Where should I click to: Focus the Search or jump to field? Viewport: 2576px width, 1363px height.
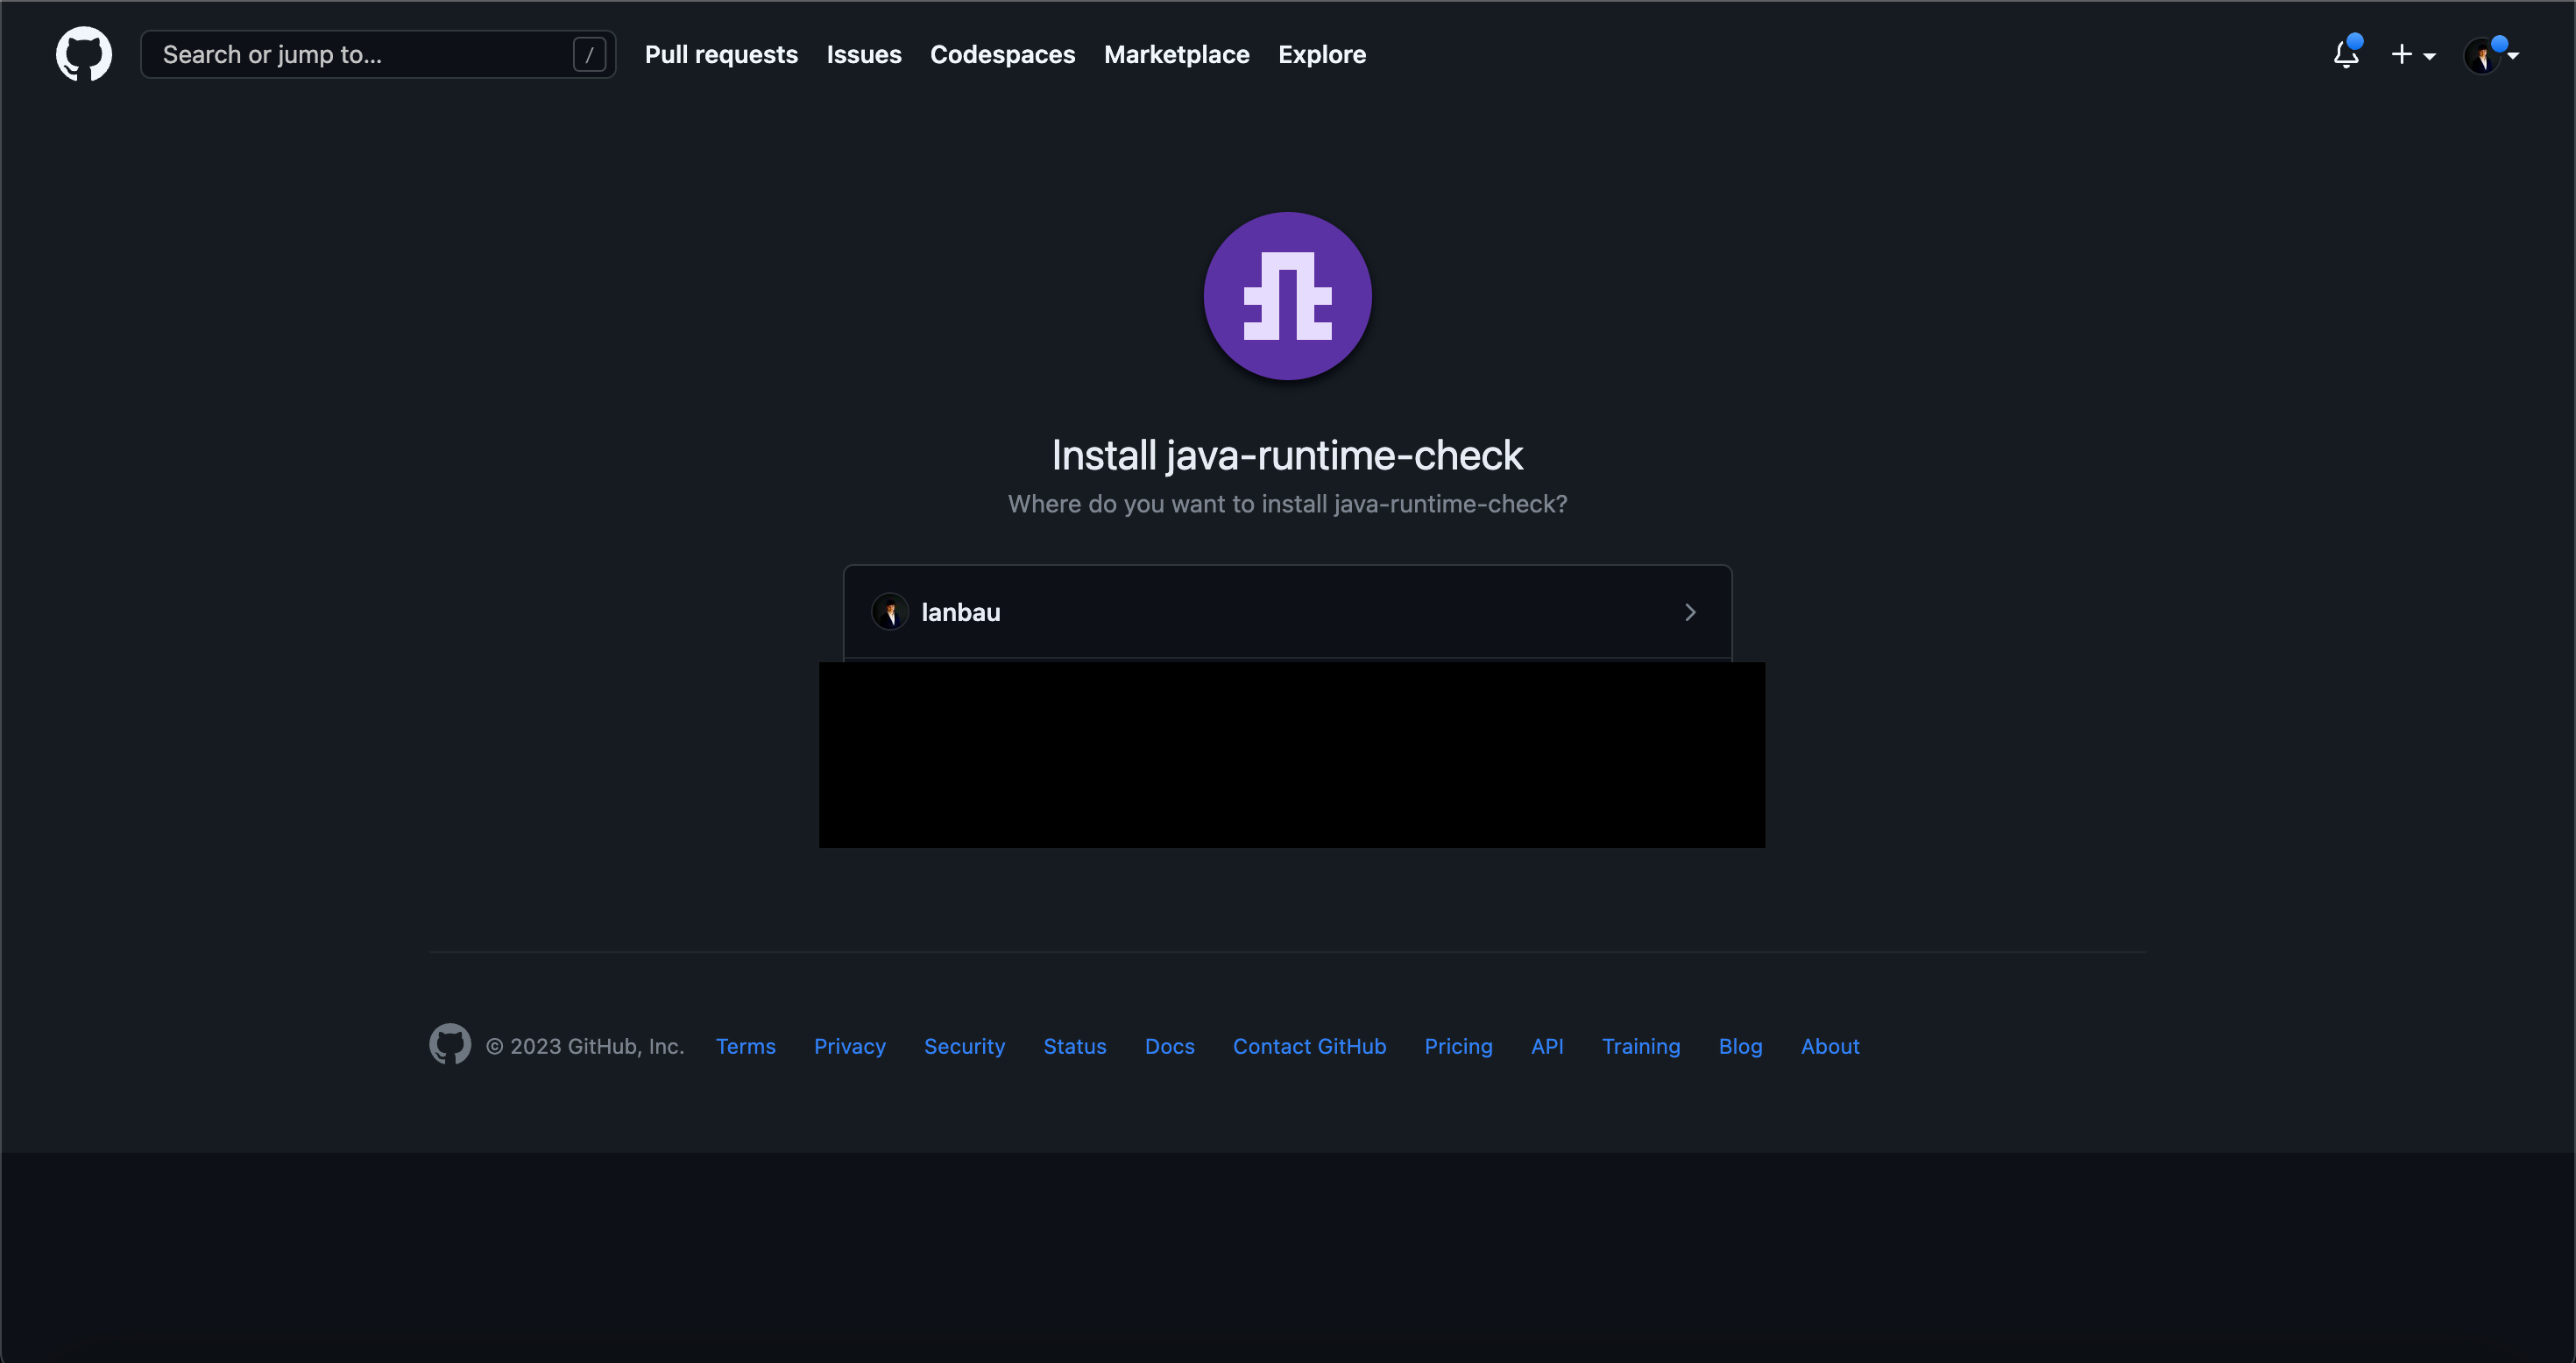tap(378, 54)
